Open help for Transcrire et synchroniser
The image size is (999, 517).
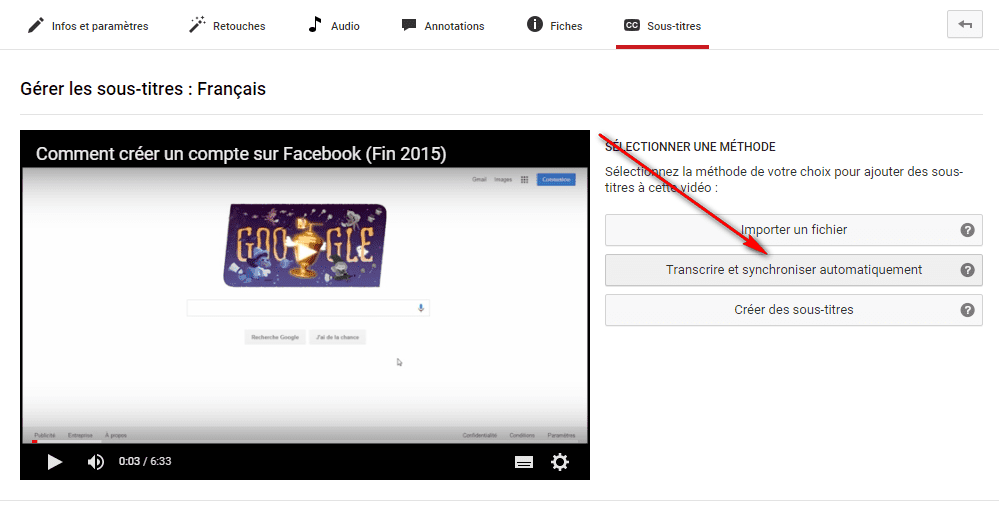point(967,270)
